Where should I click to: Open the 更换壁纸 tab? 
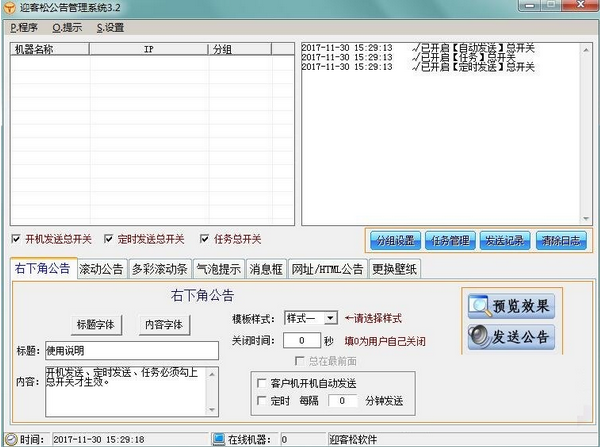point(395,269)
